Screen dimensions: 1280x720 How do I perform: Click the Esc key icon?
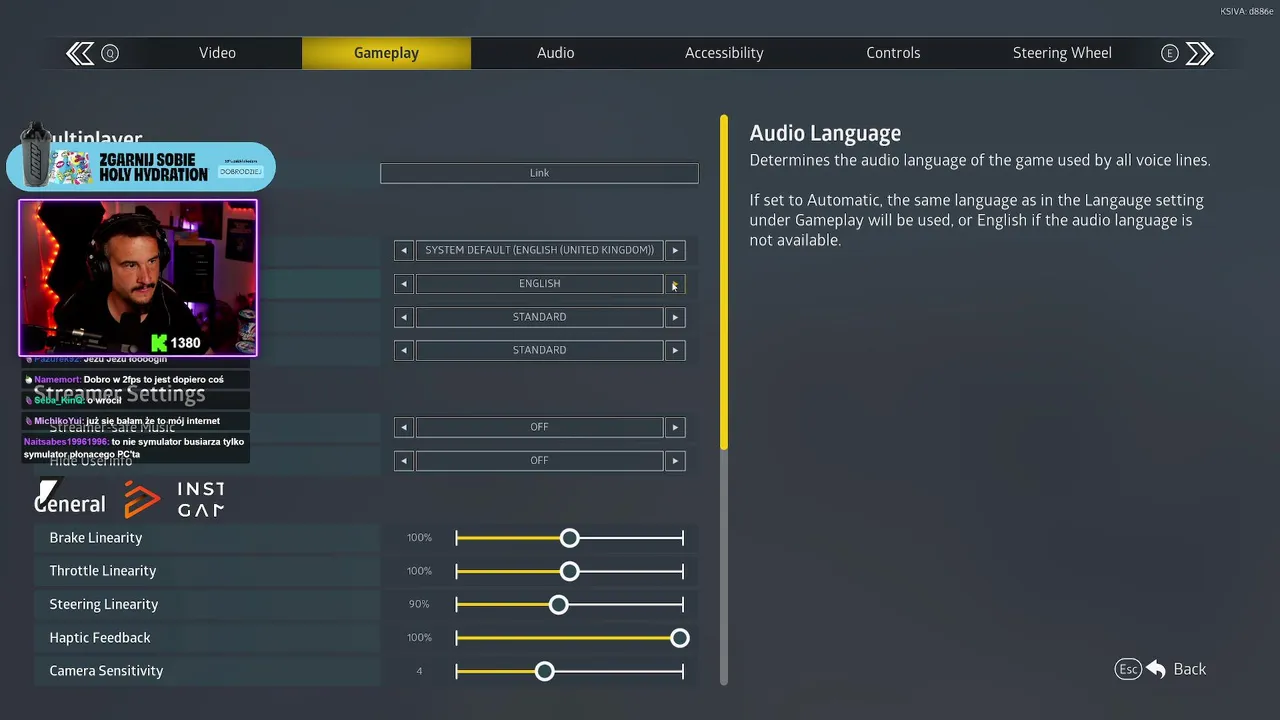pos(1128,669)
